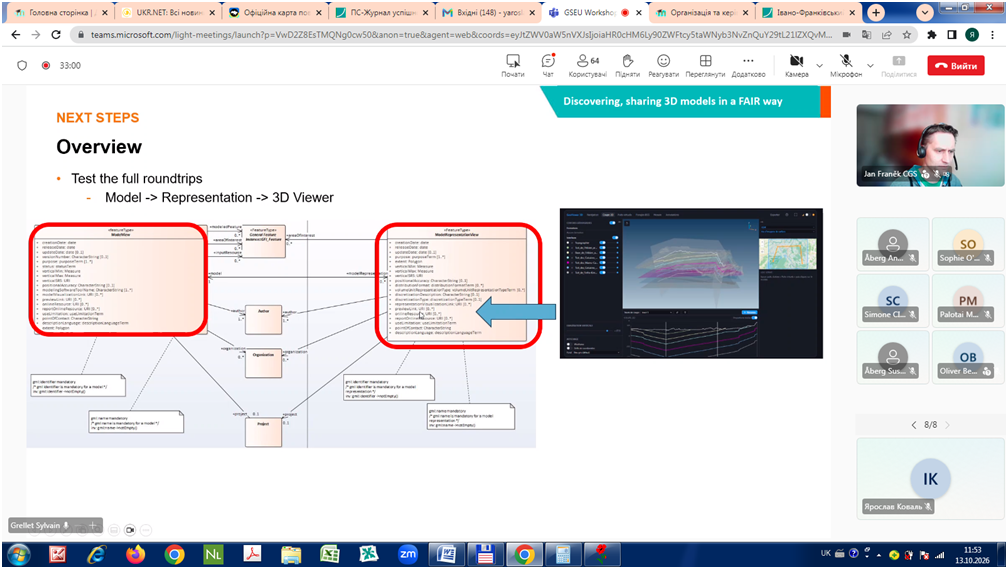Click the red recording indicator
This screenshot has height=569, width=1008.
tap(46, 66)
